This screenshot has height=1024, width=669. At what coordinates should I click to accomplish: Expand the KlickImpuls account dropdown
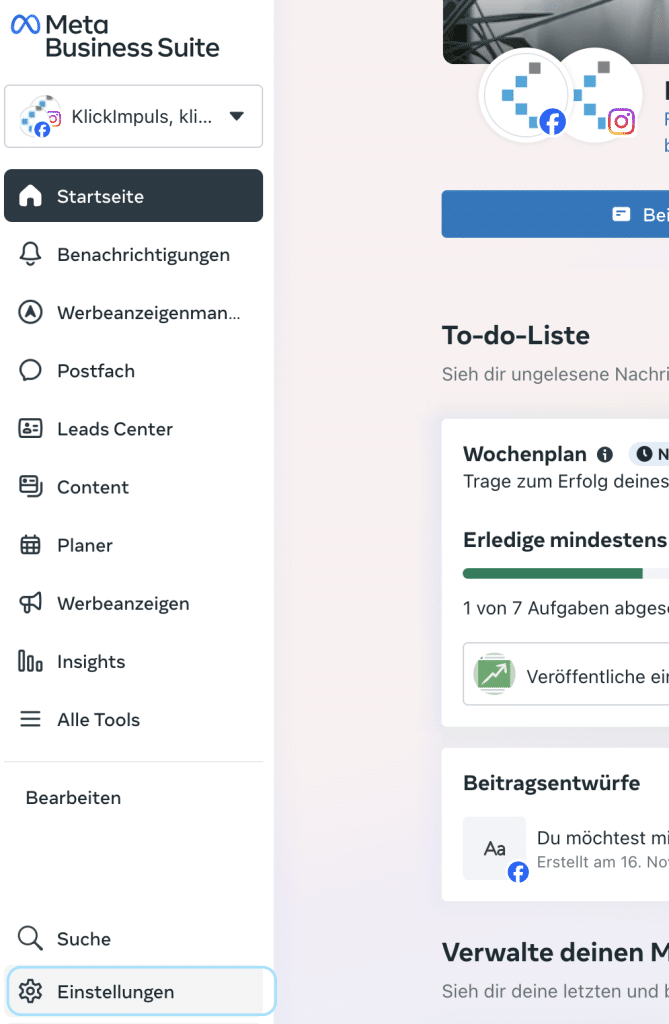coord(236,116)
